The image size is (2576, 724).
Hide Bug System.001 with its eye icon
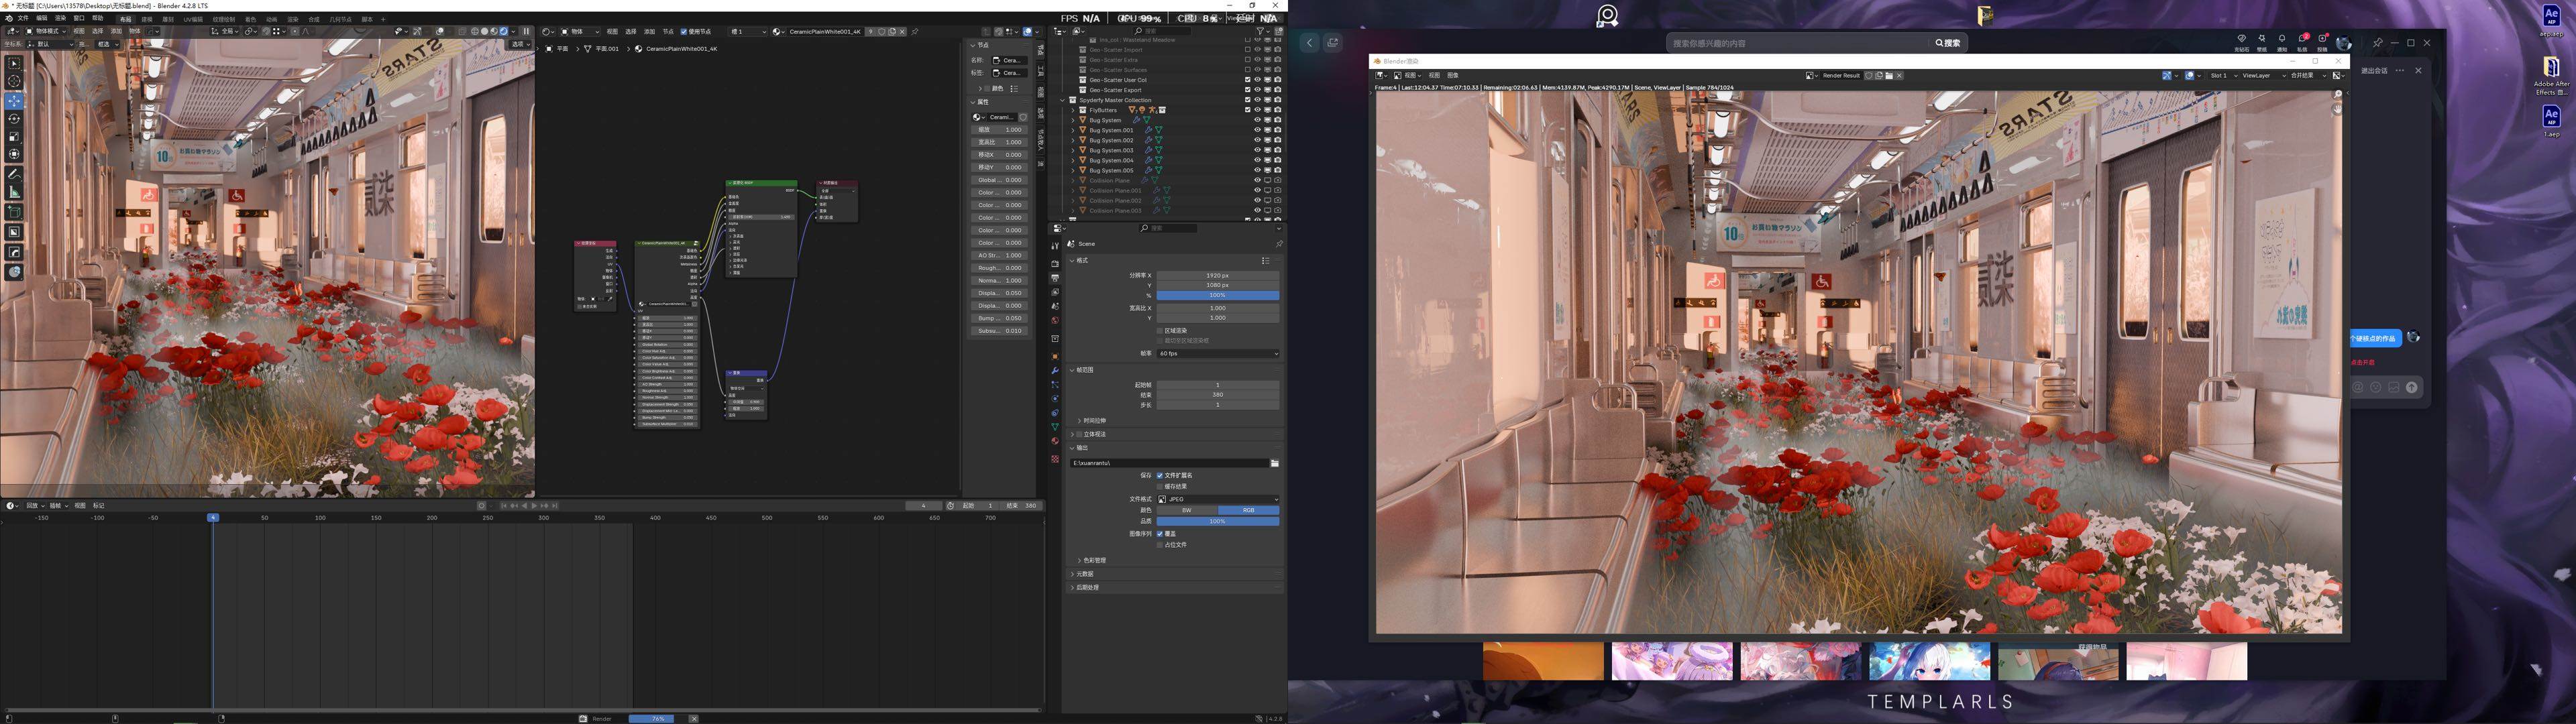click(1257, 130)
